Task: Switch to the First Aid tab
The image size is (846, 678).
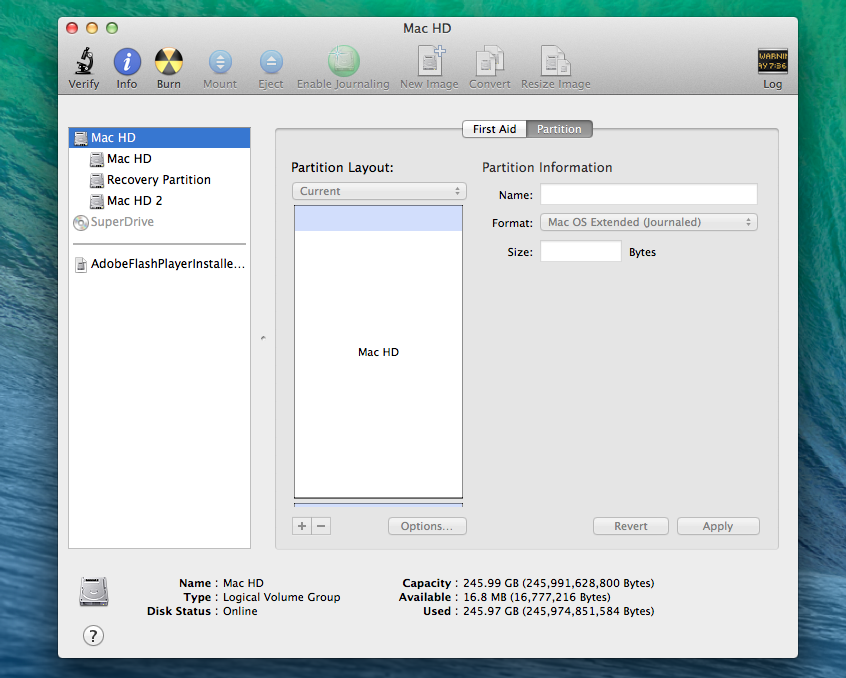Action: (x=494, y=129)
